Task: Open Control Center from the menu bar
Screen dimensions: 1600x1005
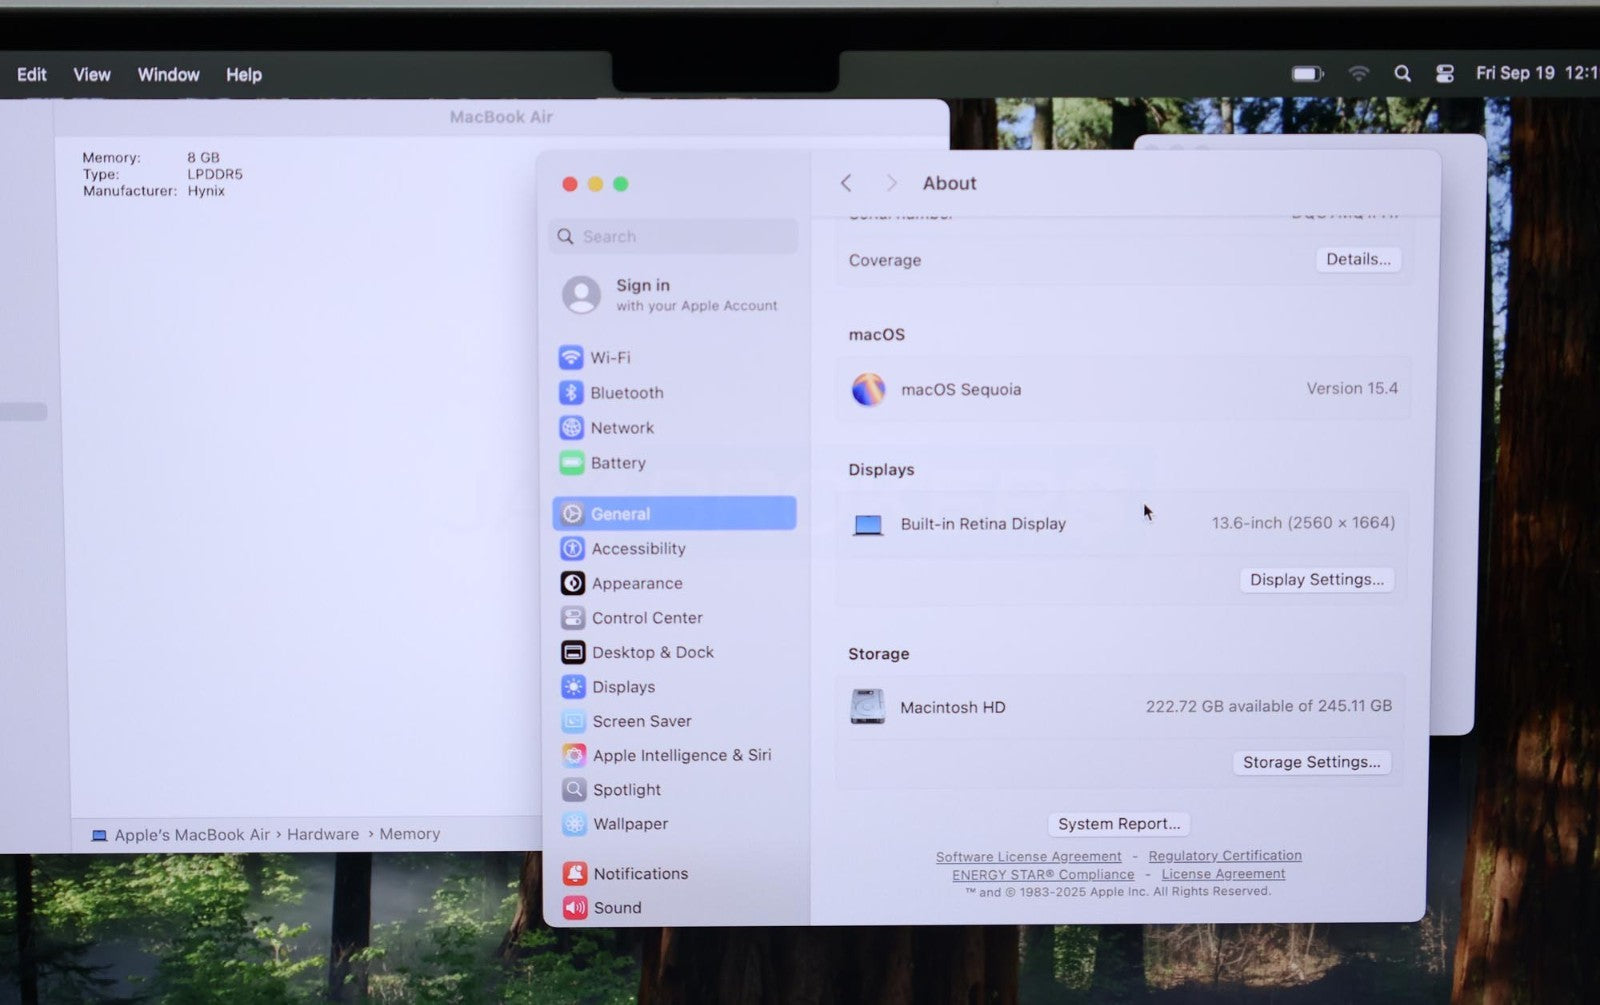Action: point(1444,74)
